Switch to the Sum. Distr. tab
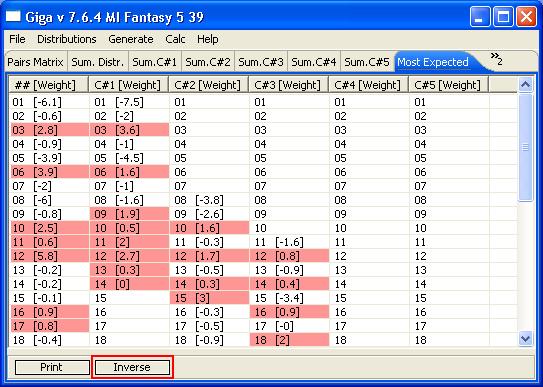Viewport: 543px width, 387px height. tap(98, 62)
